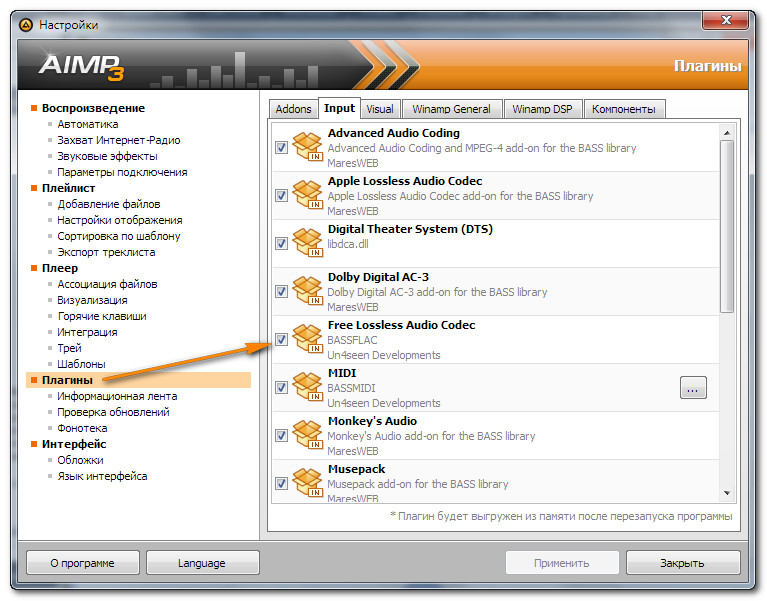767x601 pixels.
Task: Go to the Компоненты tab
Action: click(x=624, y=109)
